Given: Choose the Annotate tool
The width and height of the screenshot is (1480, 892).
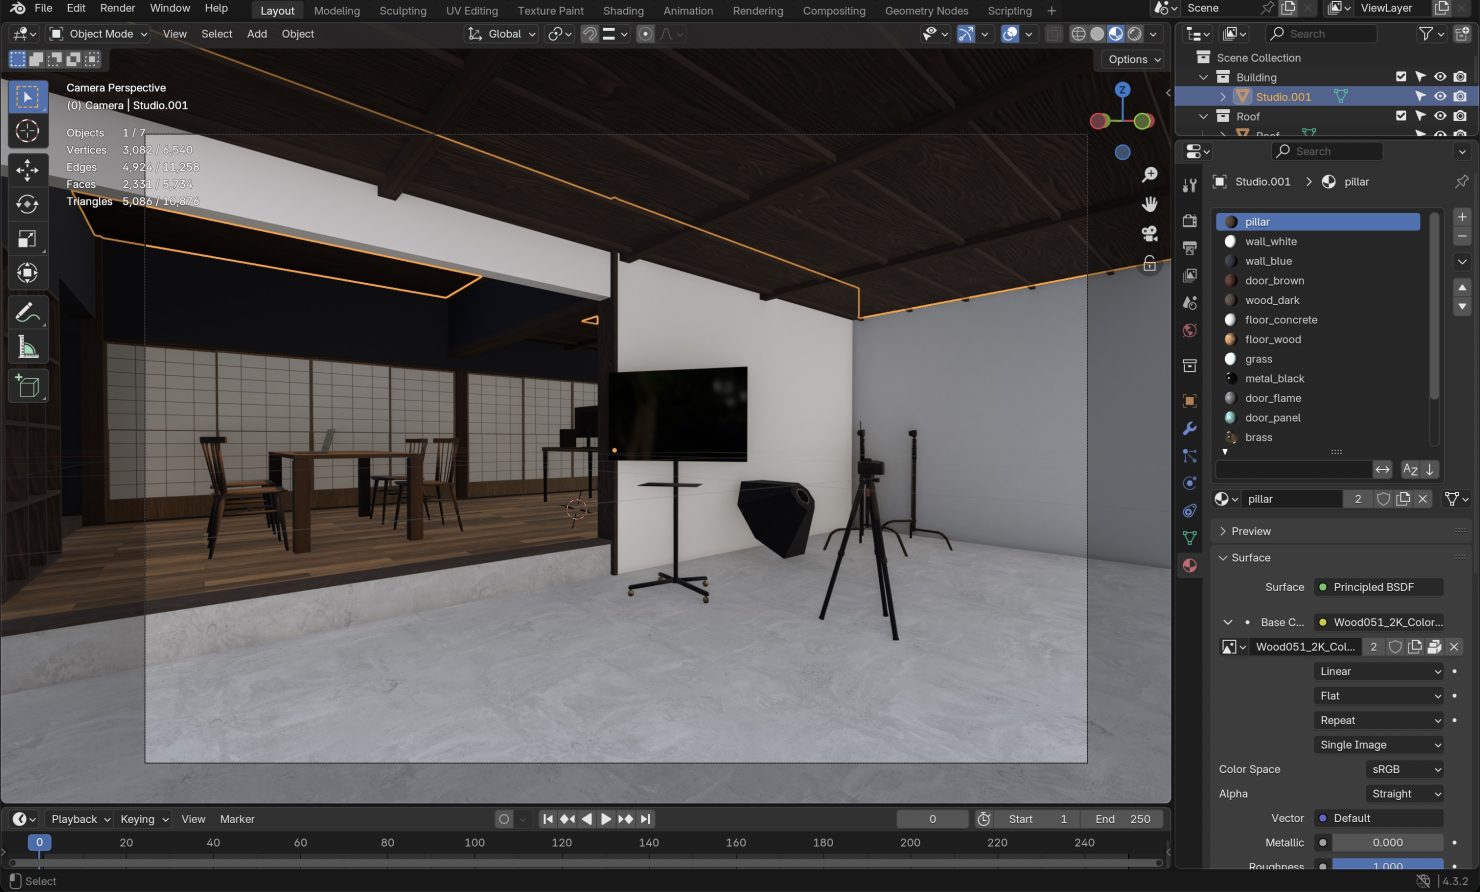Looking at the screenshot, I should point(27,313).
